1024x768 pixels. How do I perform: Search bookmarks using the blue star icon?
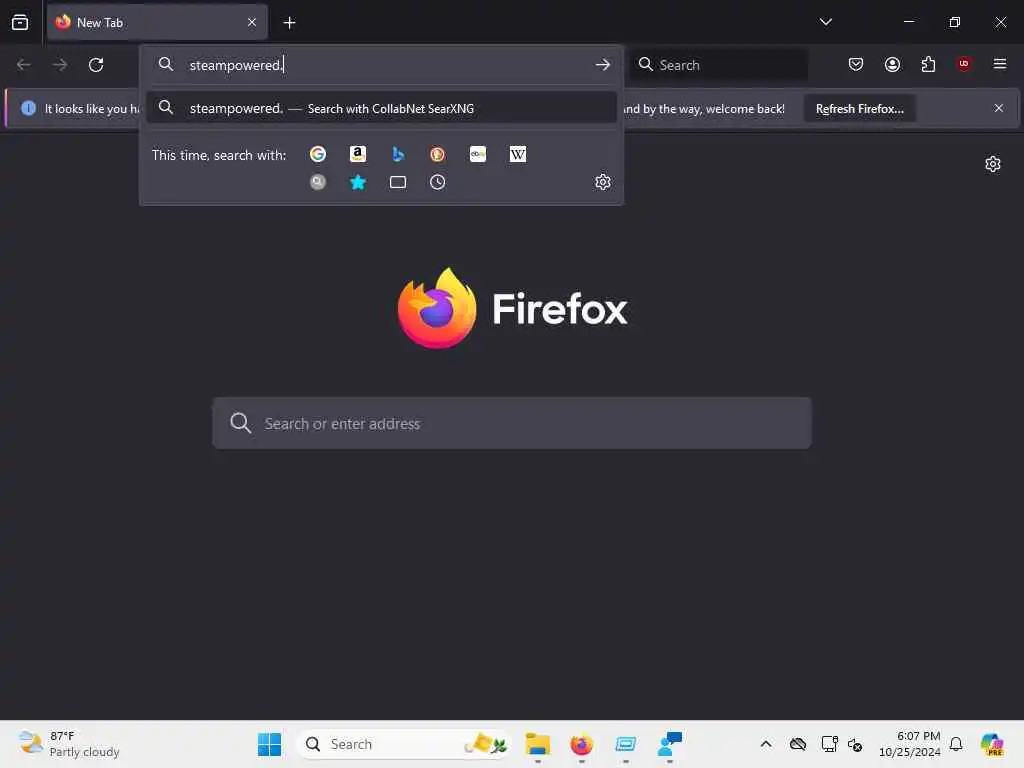(x=358, y=182)
